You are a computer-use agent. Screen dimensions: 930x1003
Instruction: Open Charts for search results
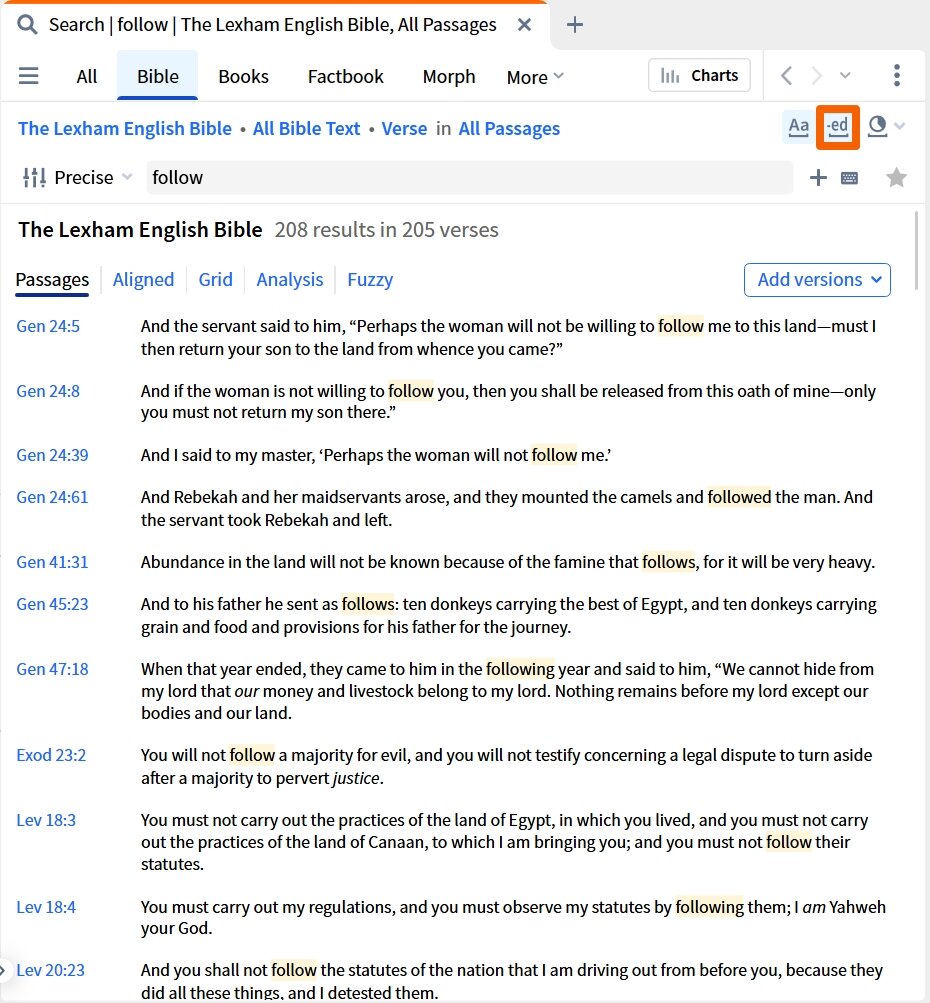pos(699,75)
